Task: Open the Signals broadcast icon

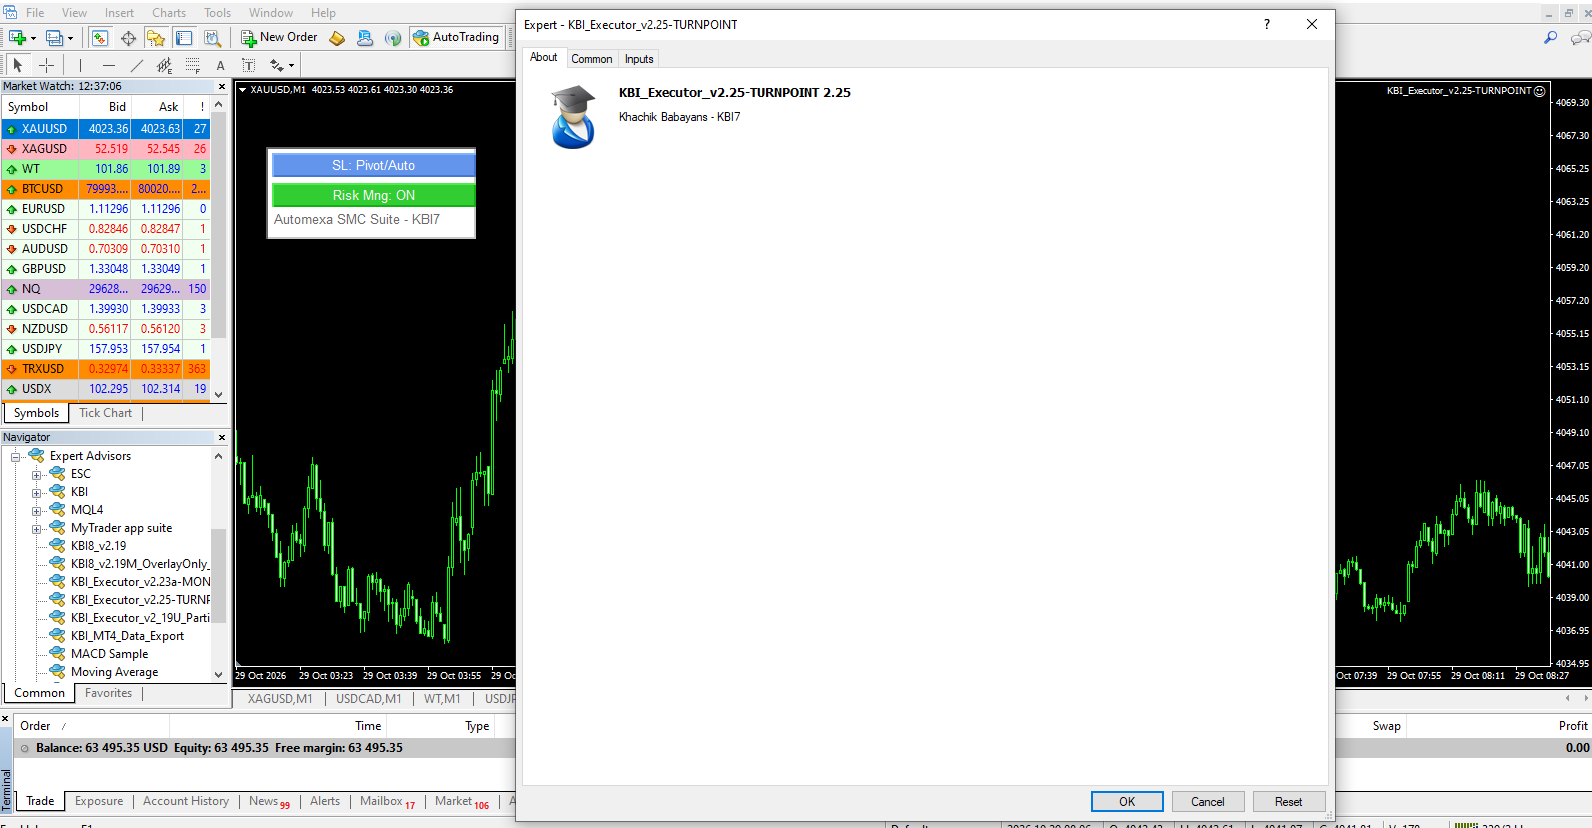Action: (x=393, y=38)
